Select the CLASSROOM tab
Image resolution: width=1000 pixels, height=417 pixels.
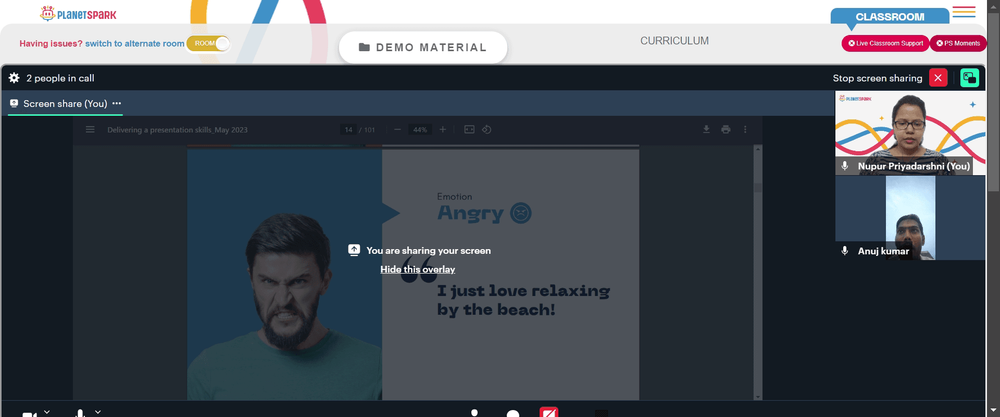pyautogui.click(x=890, y=17)
